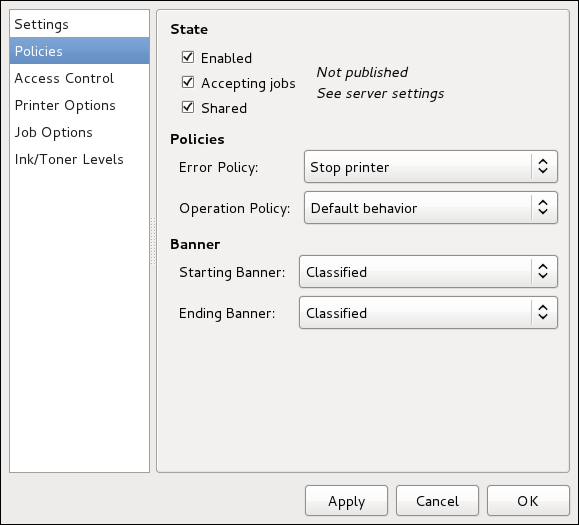Viewport: 579px width, 525px height.
Task: View Ink/Toner Levels section
Action: pyautogui.click(x=79, y=159)
